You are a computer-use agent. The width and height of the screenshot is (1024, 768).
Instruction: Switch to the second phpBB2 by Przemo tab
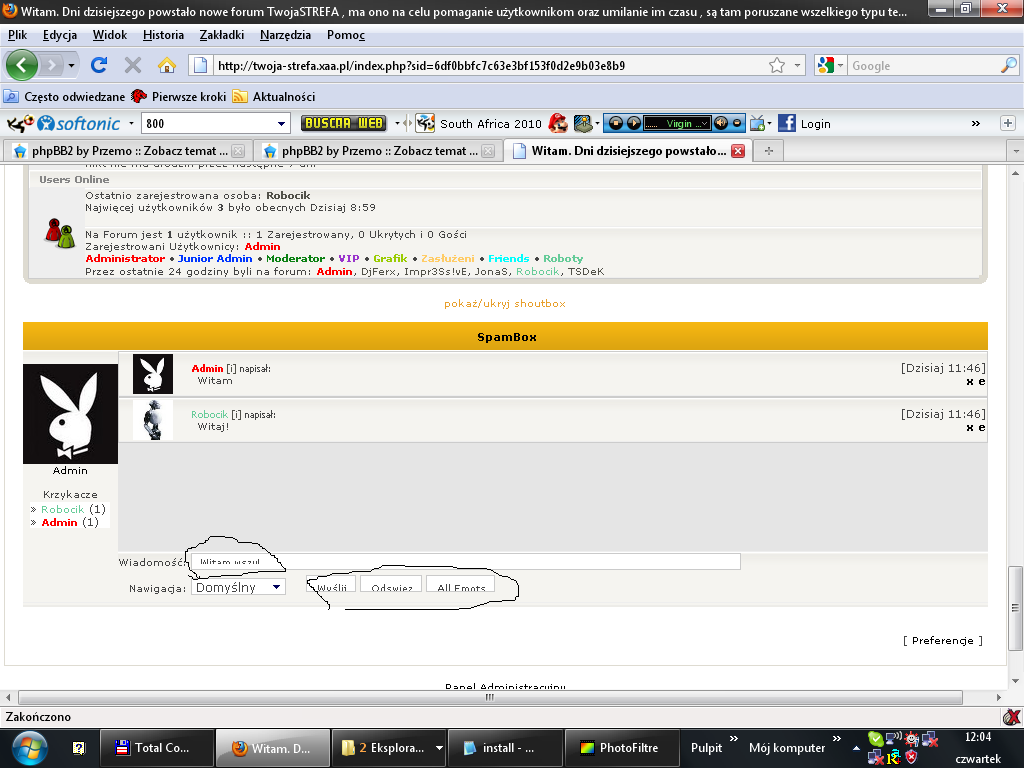(376, 151)
